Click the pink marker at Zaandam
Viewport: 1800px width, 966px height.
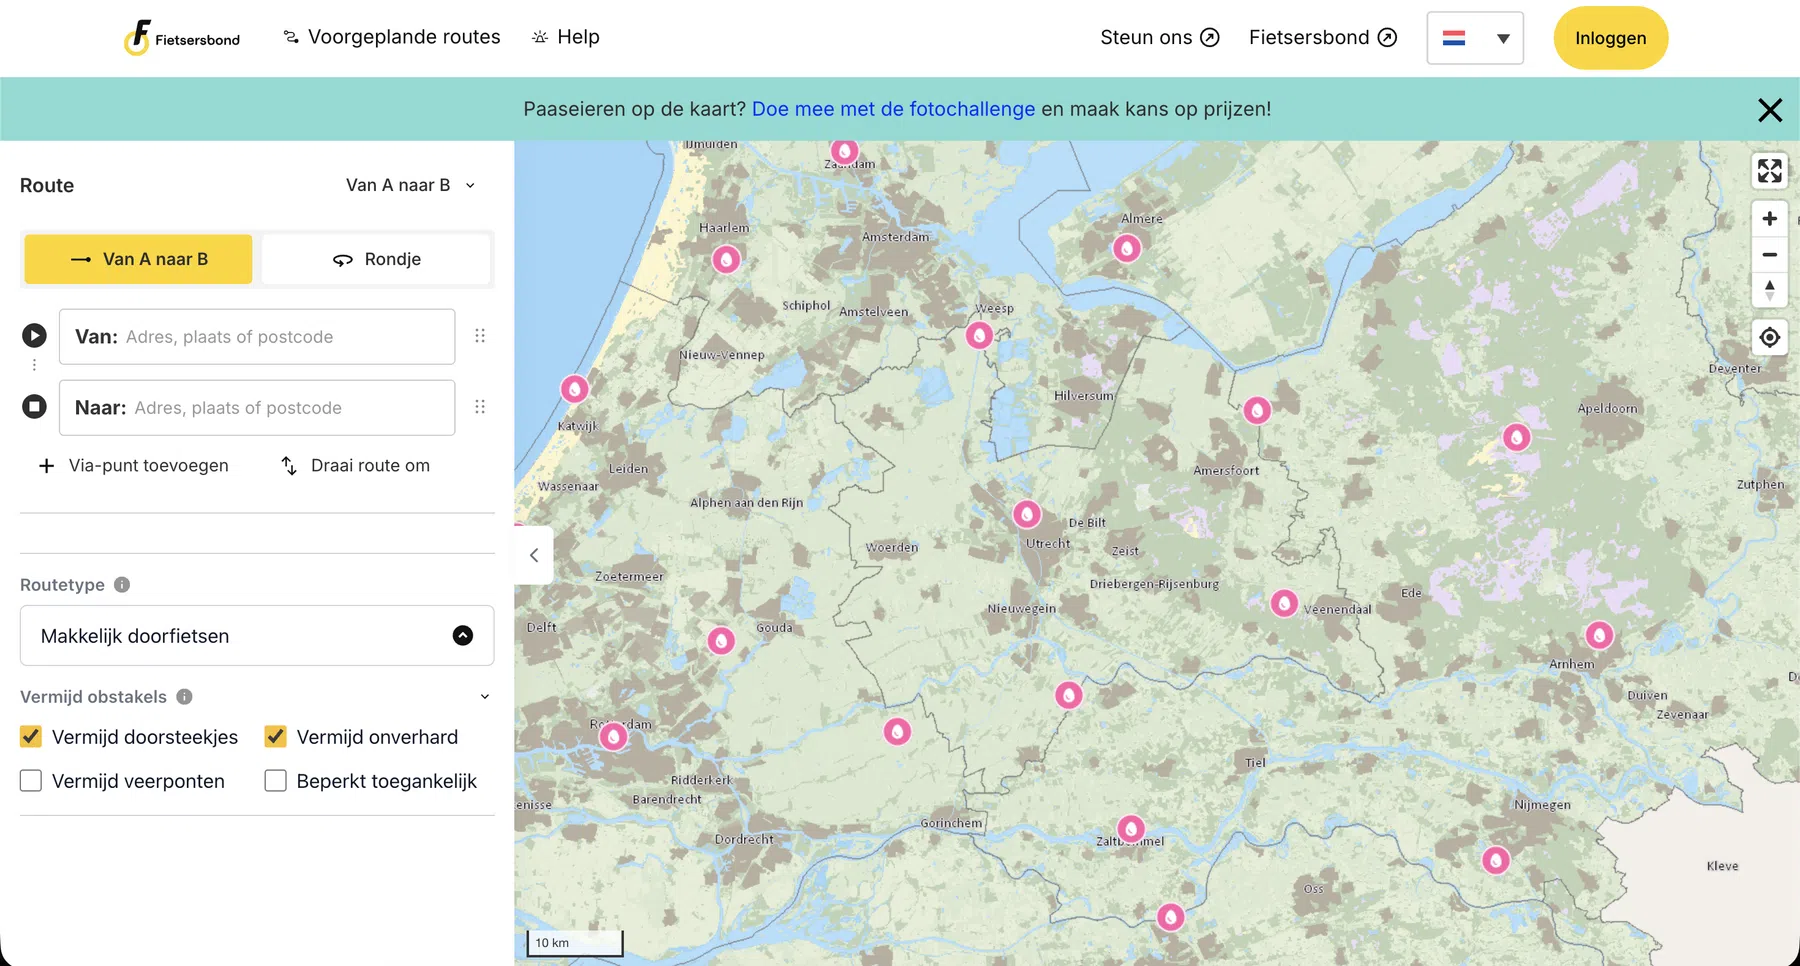coord(845,151)
